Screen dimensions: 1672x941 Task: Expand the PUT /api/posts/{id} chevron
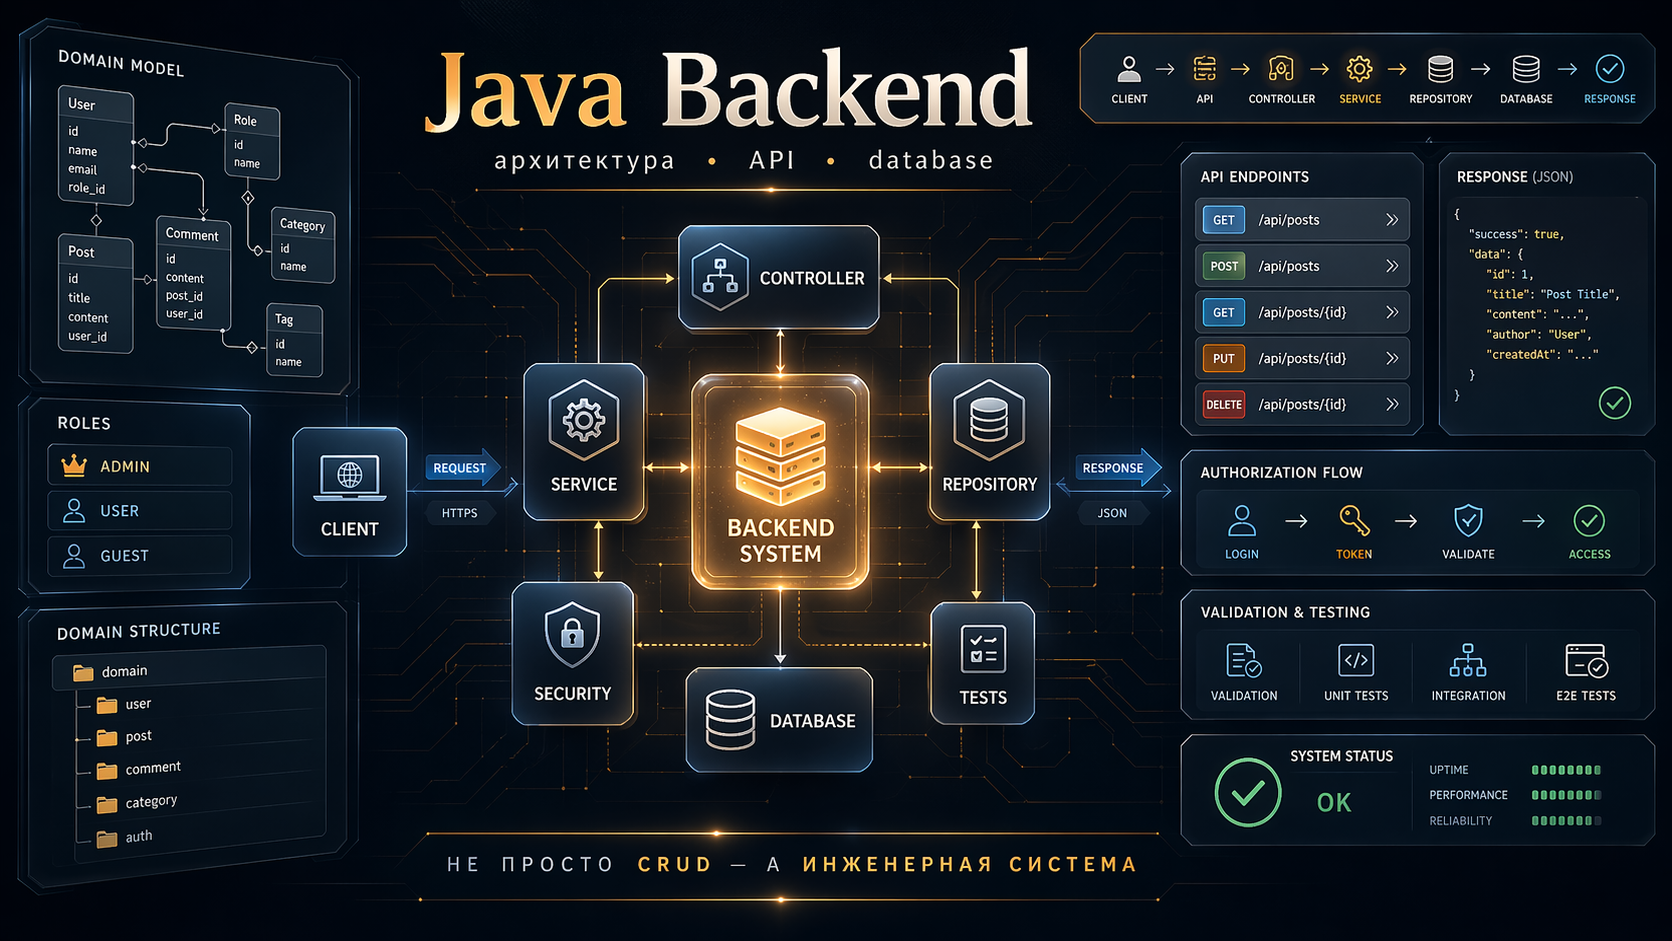tap(1392, 358)
